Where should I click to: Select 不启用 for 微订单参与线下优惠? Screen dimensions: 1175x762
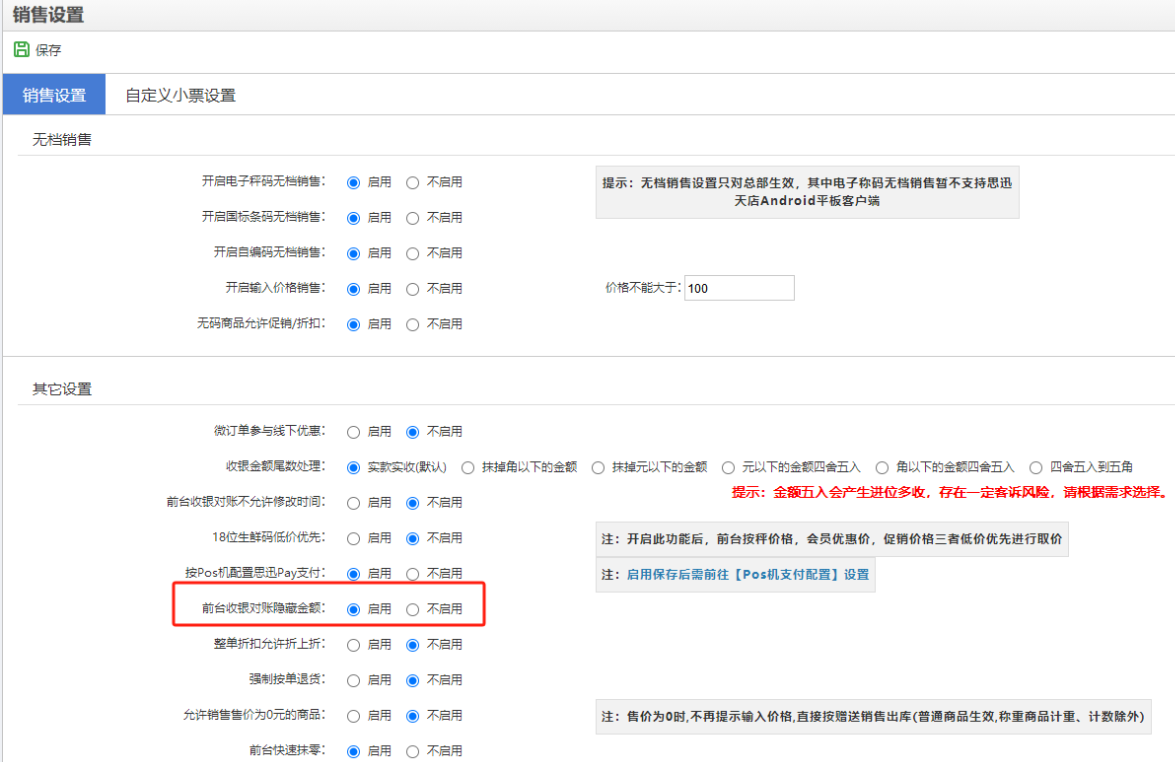point(412,432)
